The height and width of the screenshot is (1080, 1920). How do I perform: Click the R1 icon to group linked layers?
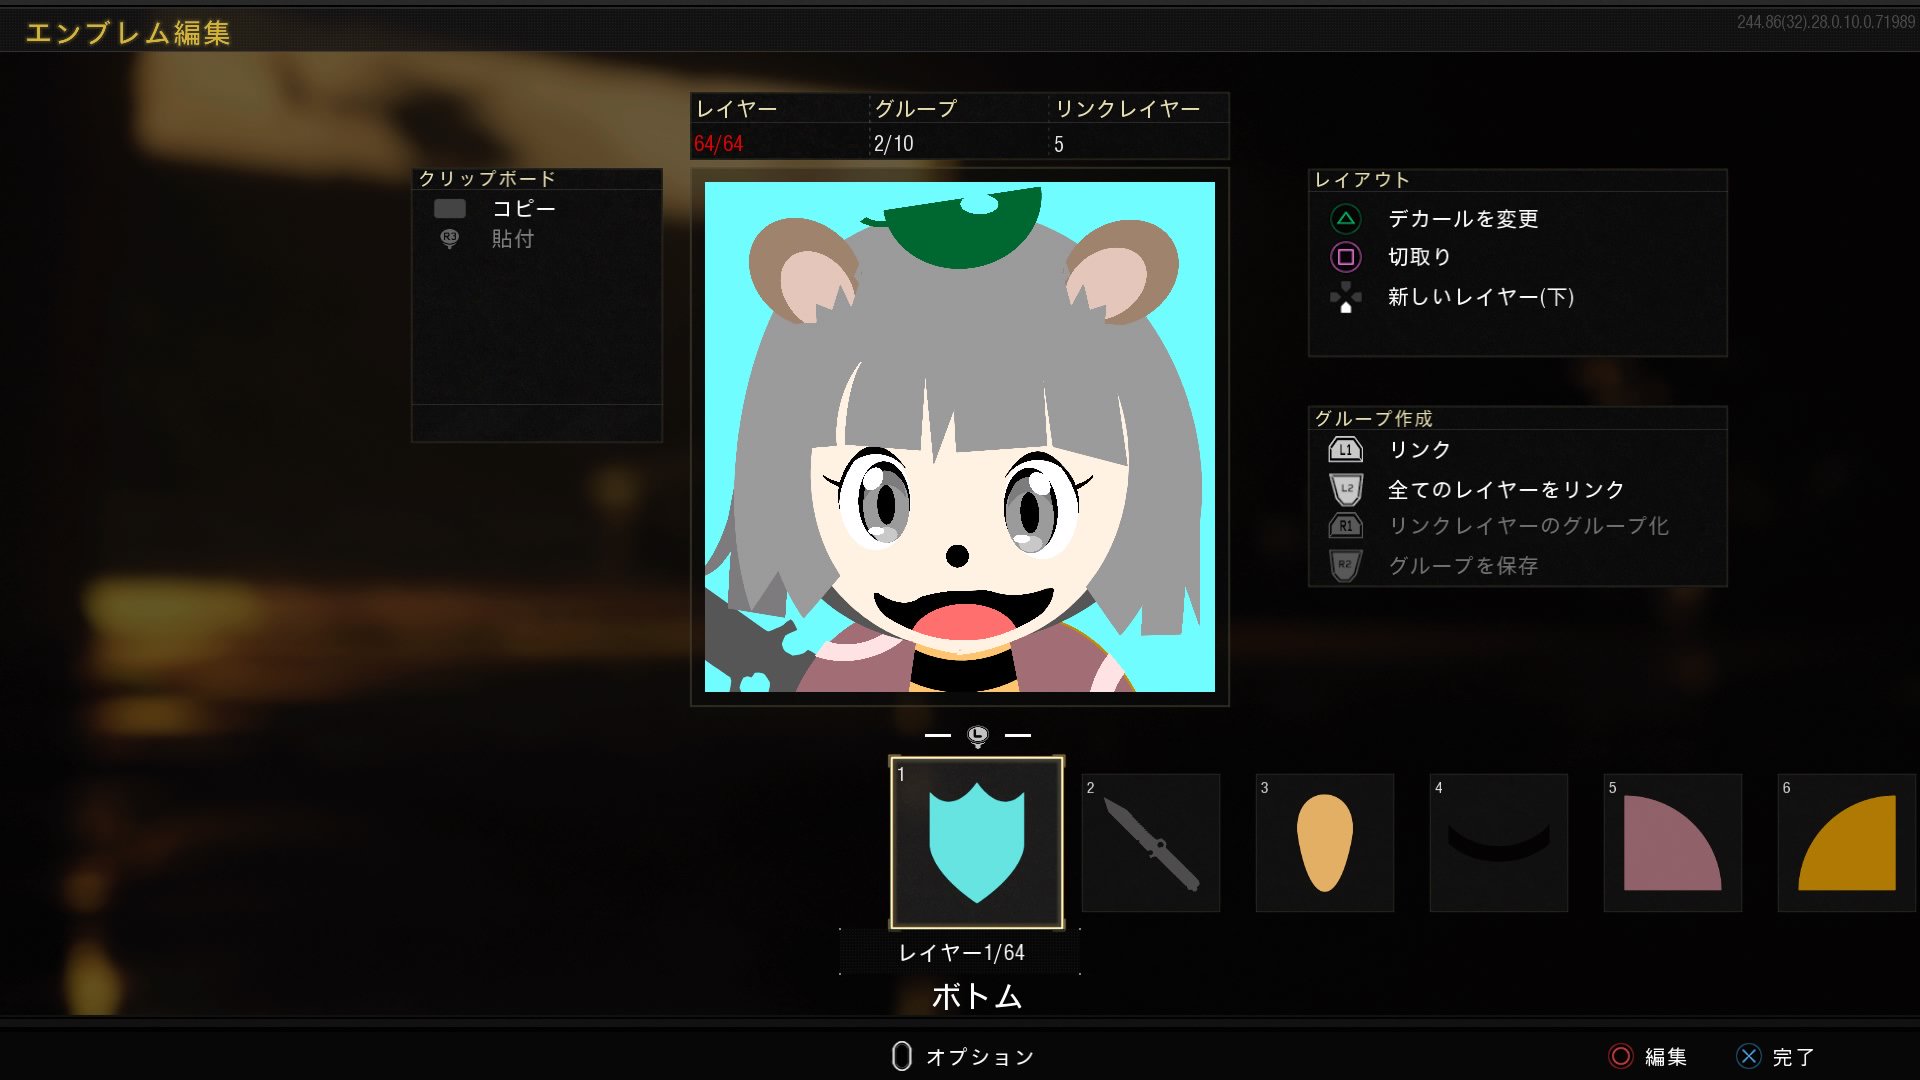(x=1345, y=526)
